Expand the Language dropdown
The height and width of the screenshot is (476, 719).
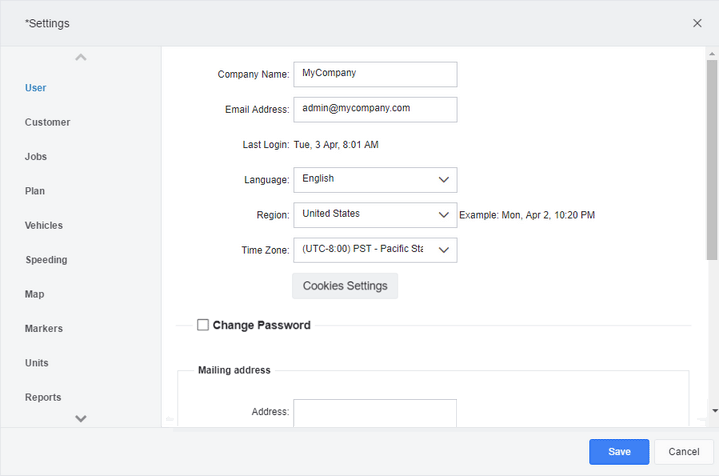[x=375, y=180]
